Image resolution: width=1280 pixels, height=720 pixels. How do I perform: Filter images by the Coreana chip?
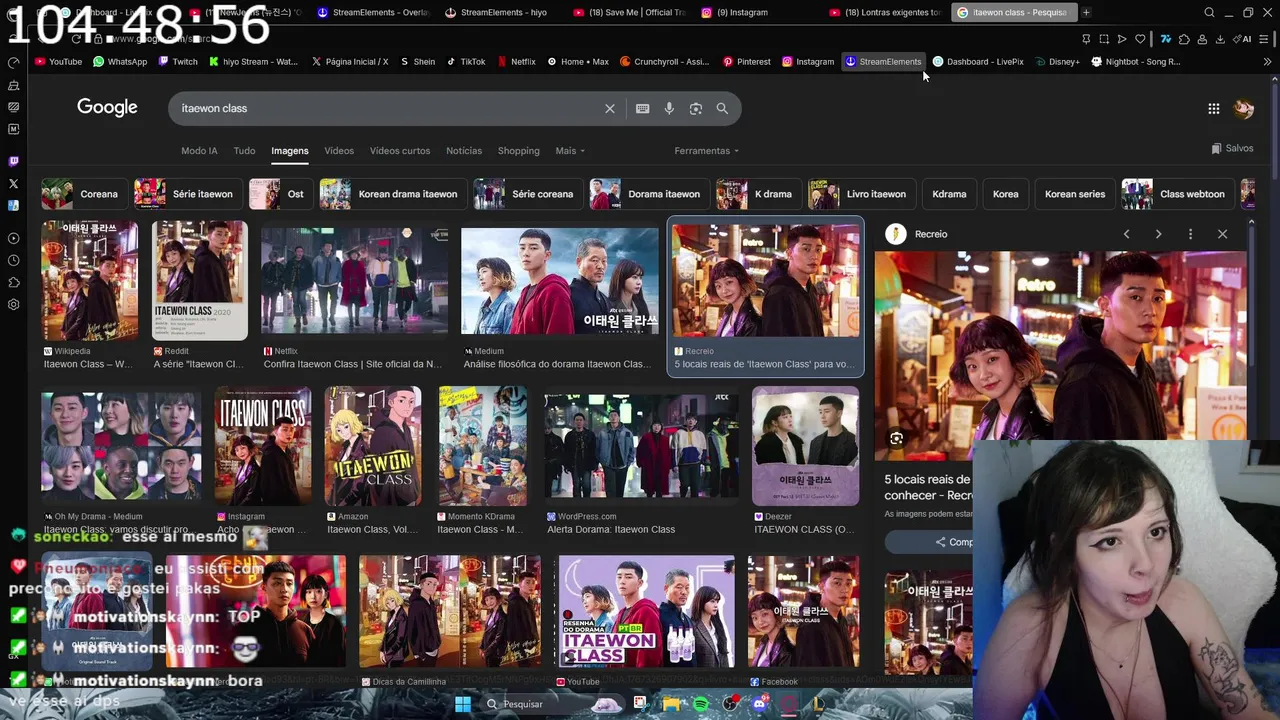(80, 194)
